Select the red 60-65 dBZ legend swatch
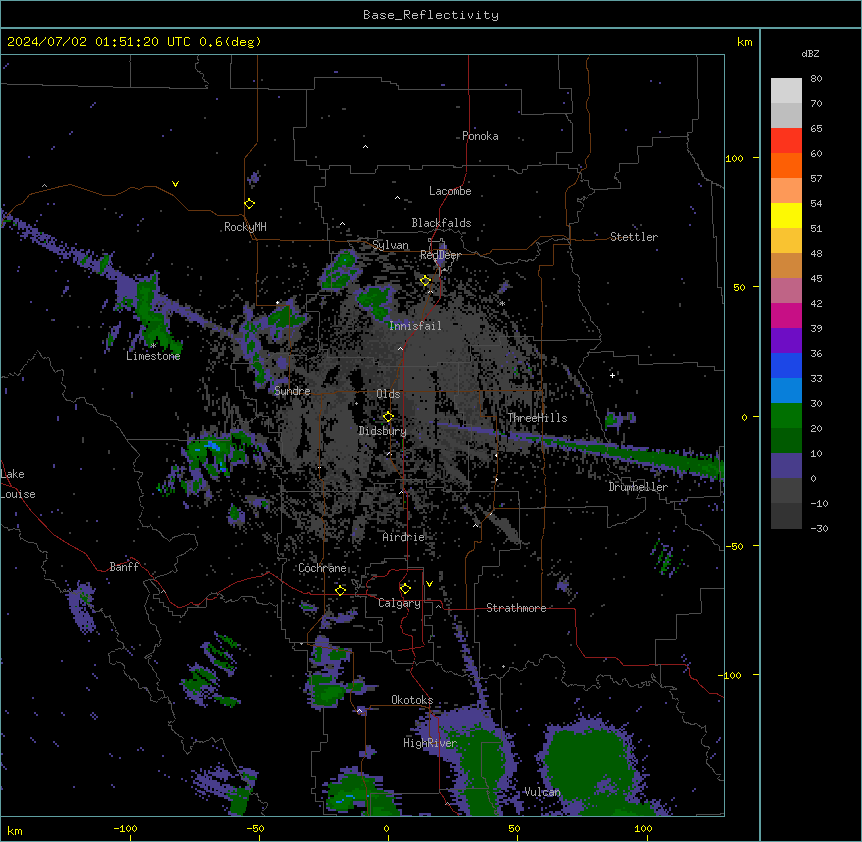This screenshot has width=862, height=842. coord(786,140)
